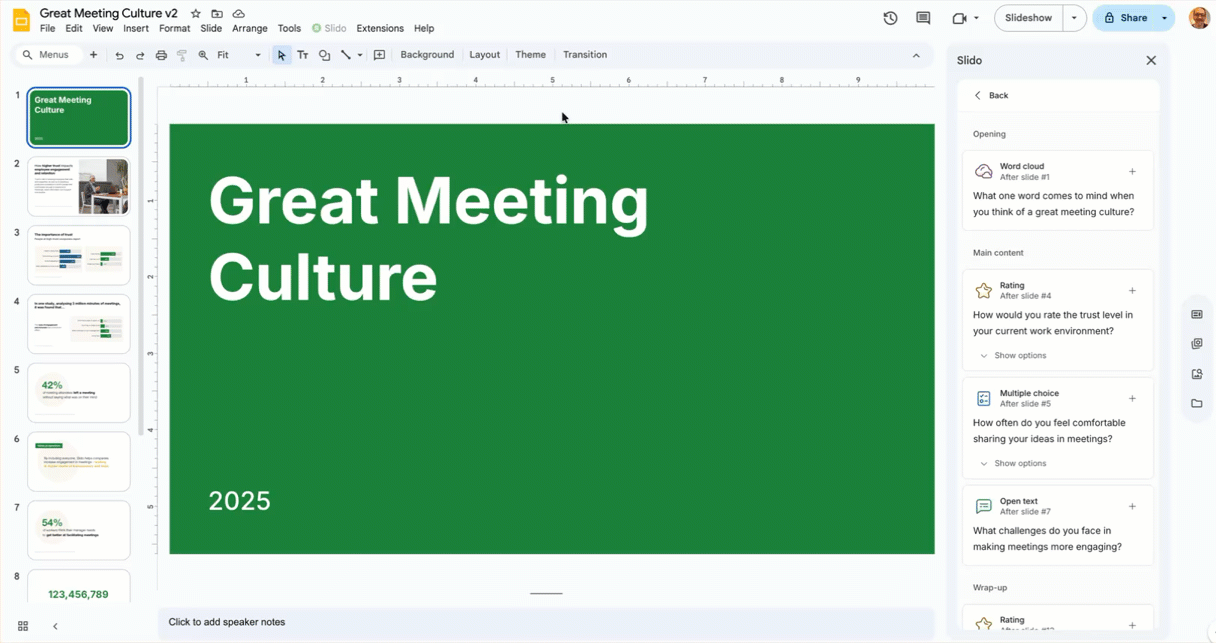
Task: Activate the Paint format tool
Action: coord(182,55)
